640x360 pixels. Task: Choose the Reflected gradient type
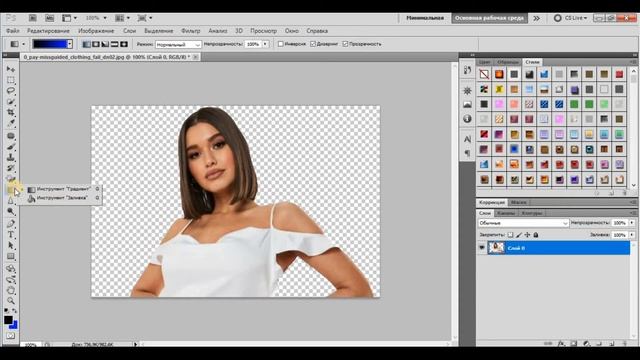[x=115, y=44]
